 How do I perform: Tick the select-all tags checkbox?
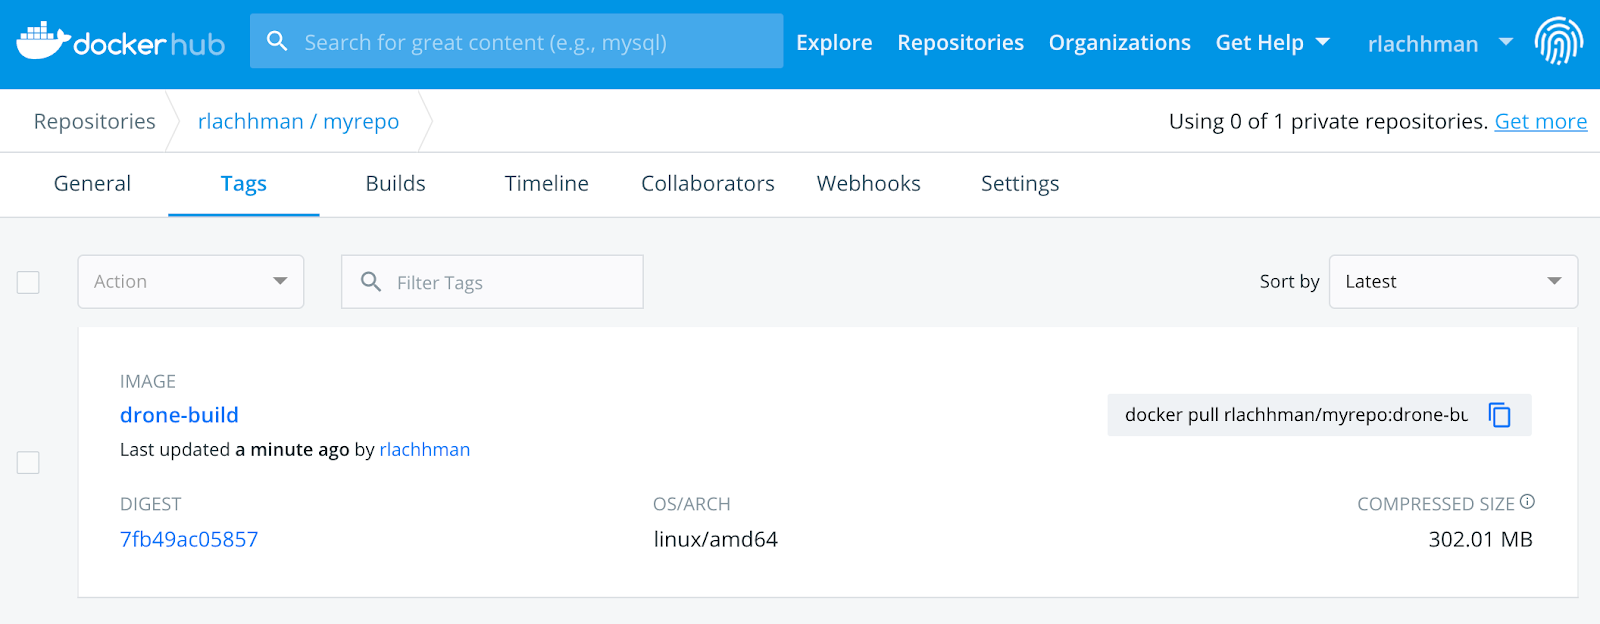click(x=28, y=282)
